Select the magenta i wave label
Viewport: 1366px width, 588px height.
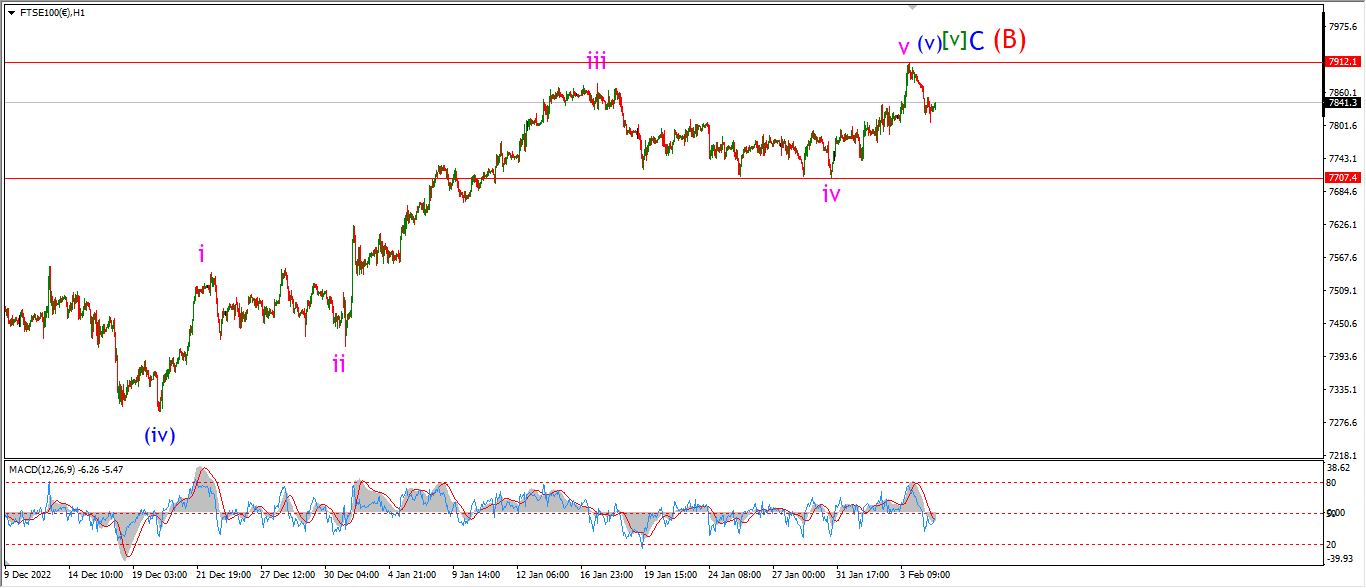[x=201, y=254]
